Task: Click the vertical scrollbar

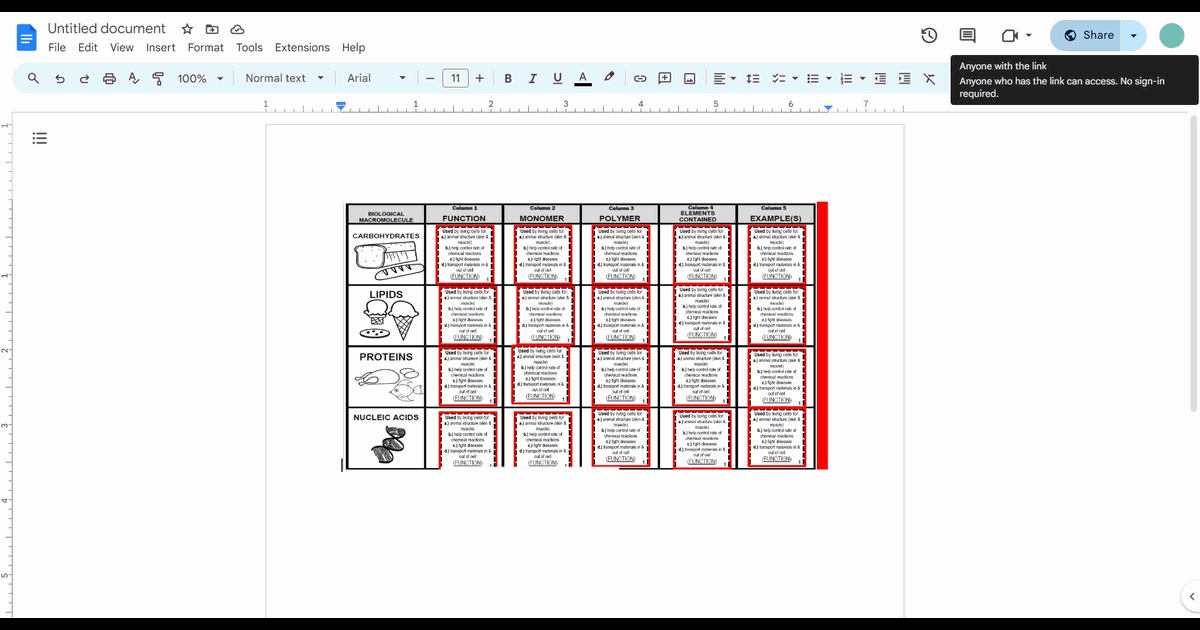Action: [1193, 265]
